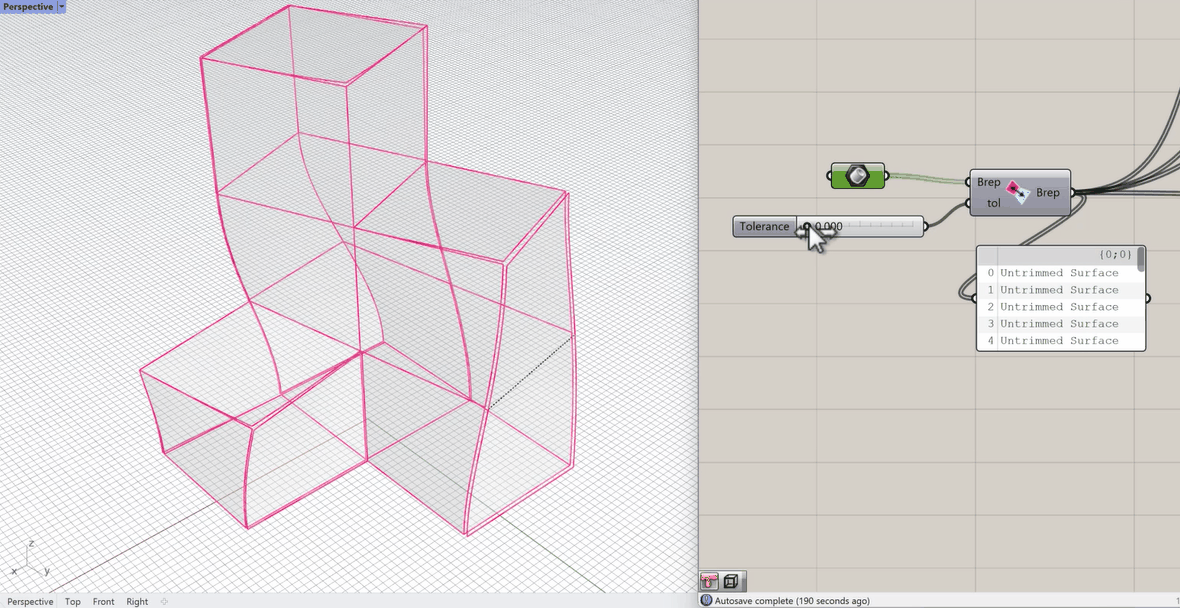
Task: Click the hexagon icon inside the green component
Action: coord(858,175)
